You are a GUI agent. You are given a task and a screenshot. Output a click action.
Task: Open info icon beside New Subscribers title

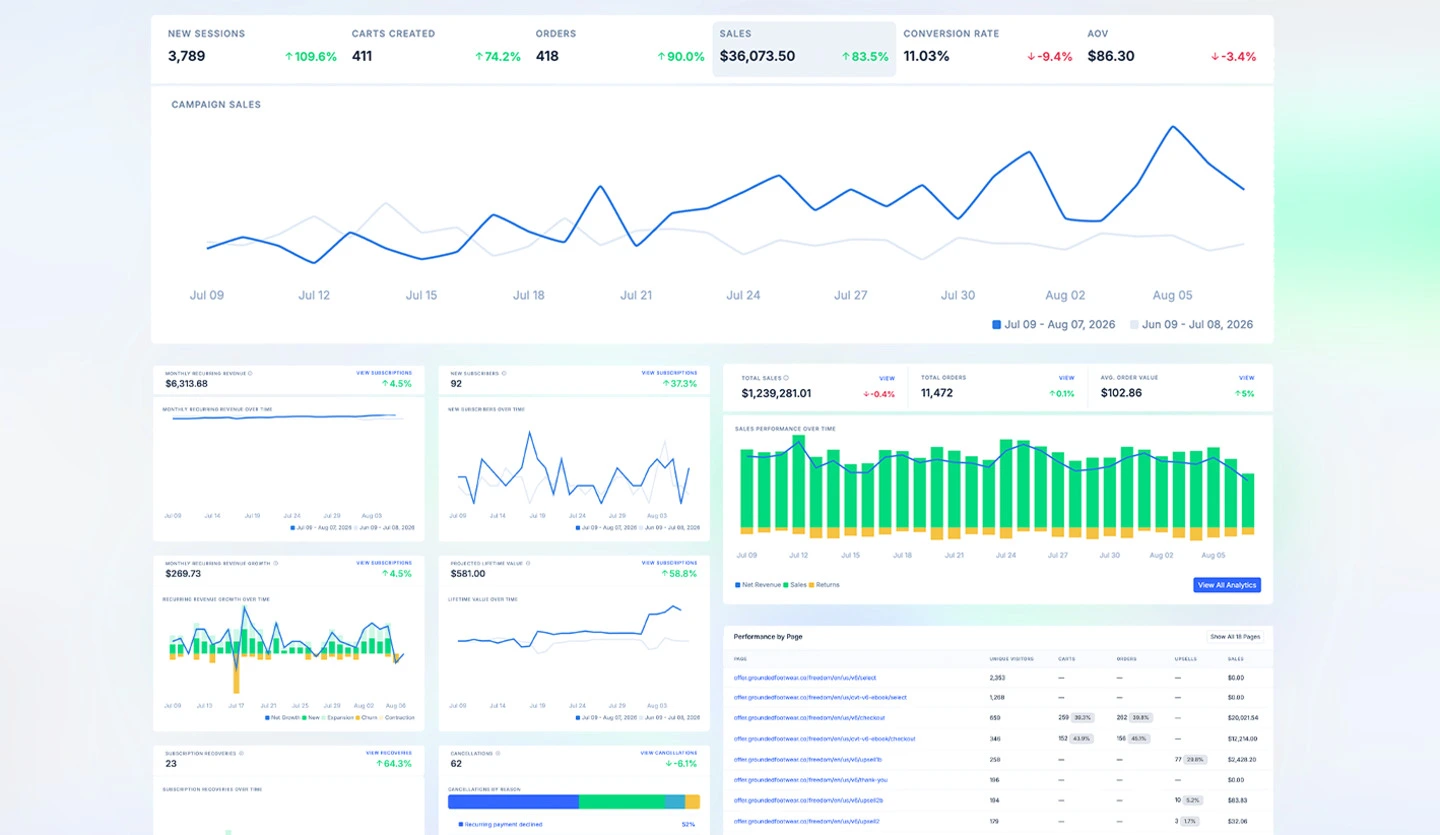pyautogui.click(x=504, y=373)
